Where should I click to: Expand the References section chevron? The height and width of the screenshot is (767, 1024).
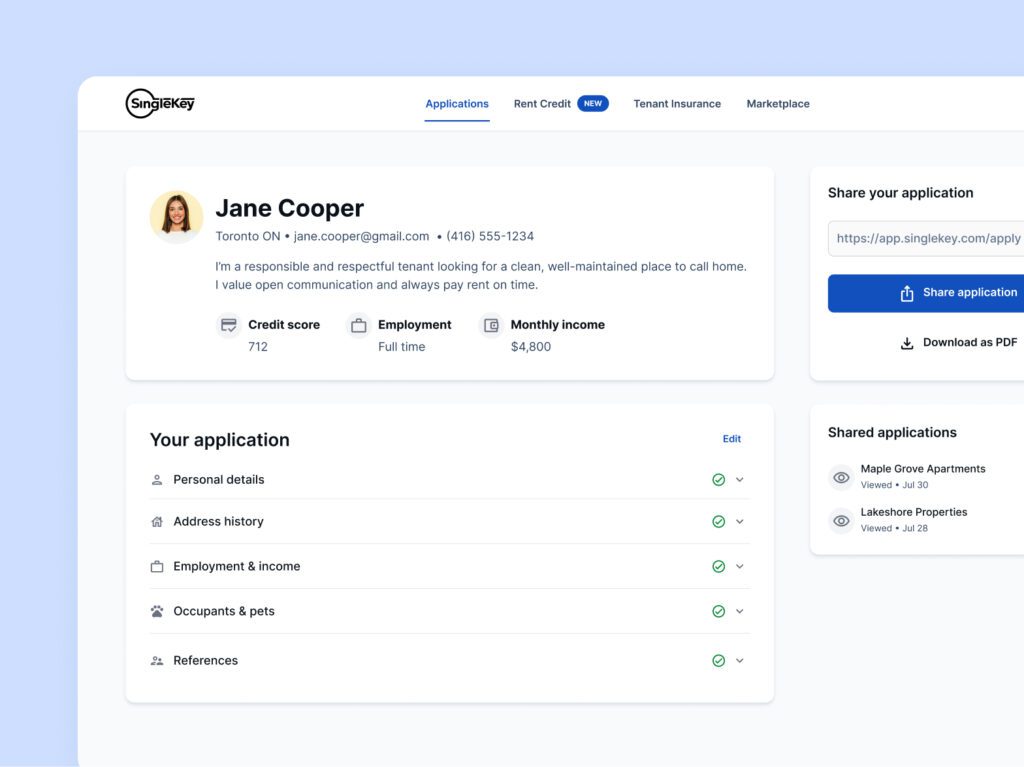(x=740, y=661)
